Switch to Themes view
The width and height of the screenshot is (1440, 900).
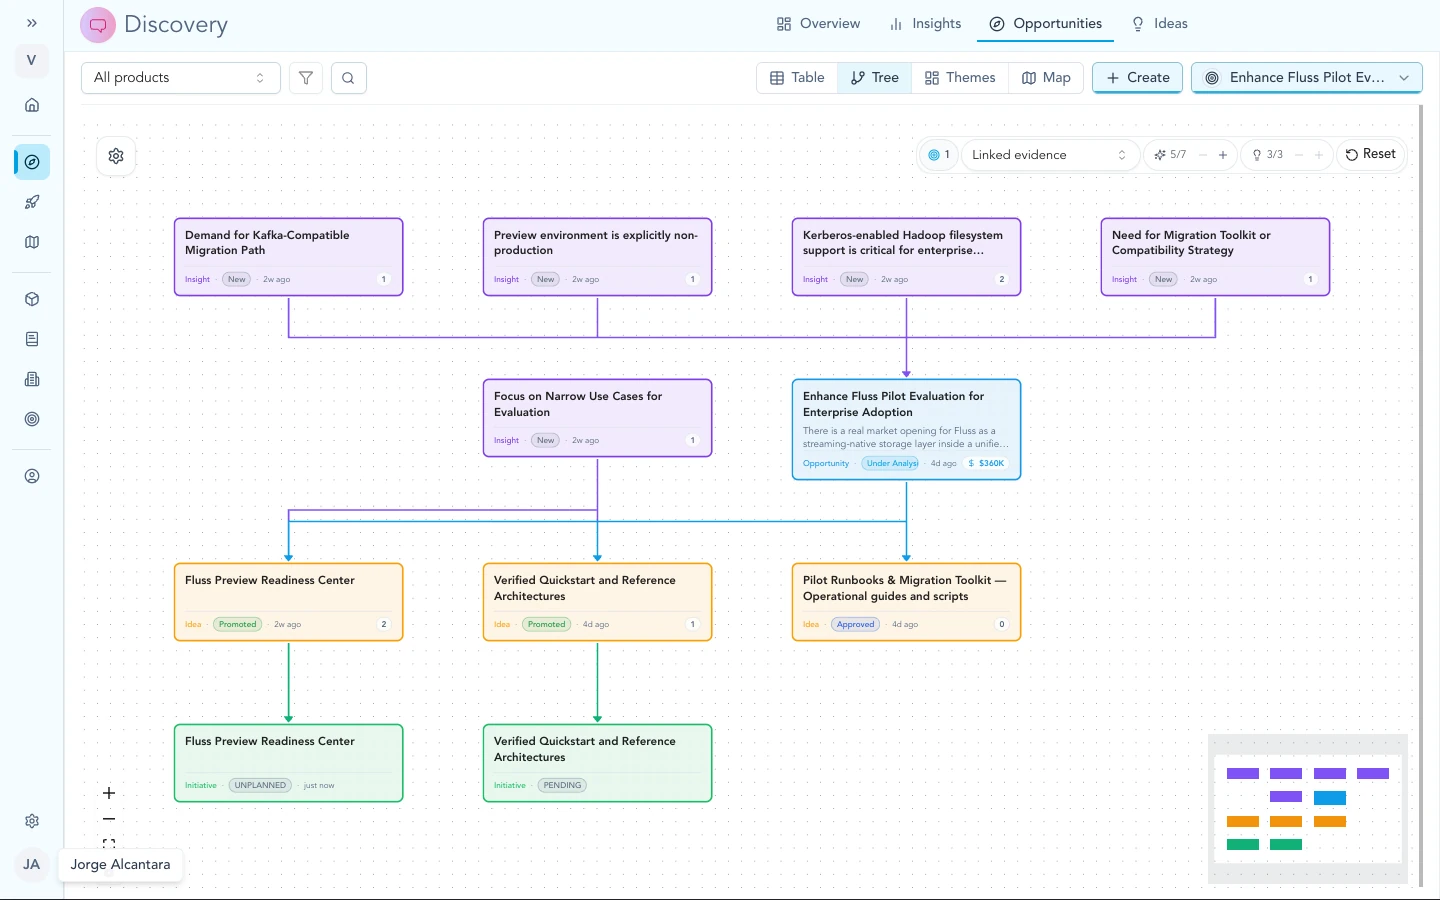point(960,78)
